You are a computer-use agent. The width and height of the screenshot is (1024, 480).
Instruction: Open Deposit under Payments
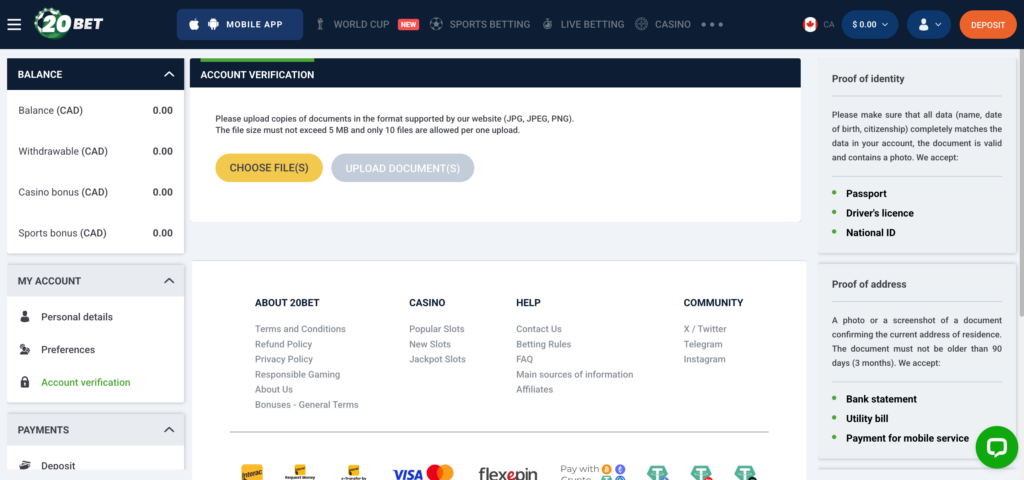point(58,466)
